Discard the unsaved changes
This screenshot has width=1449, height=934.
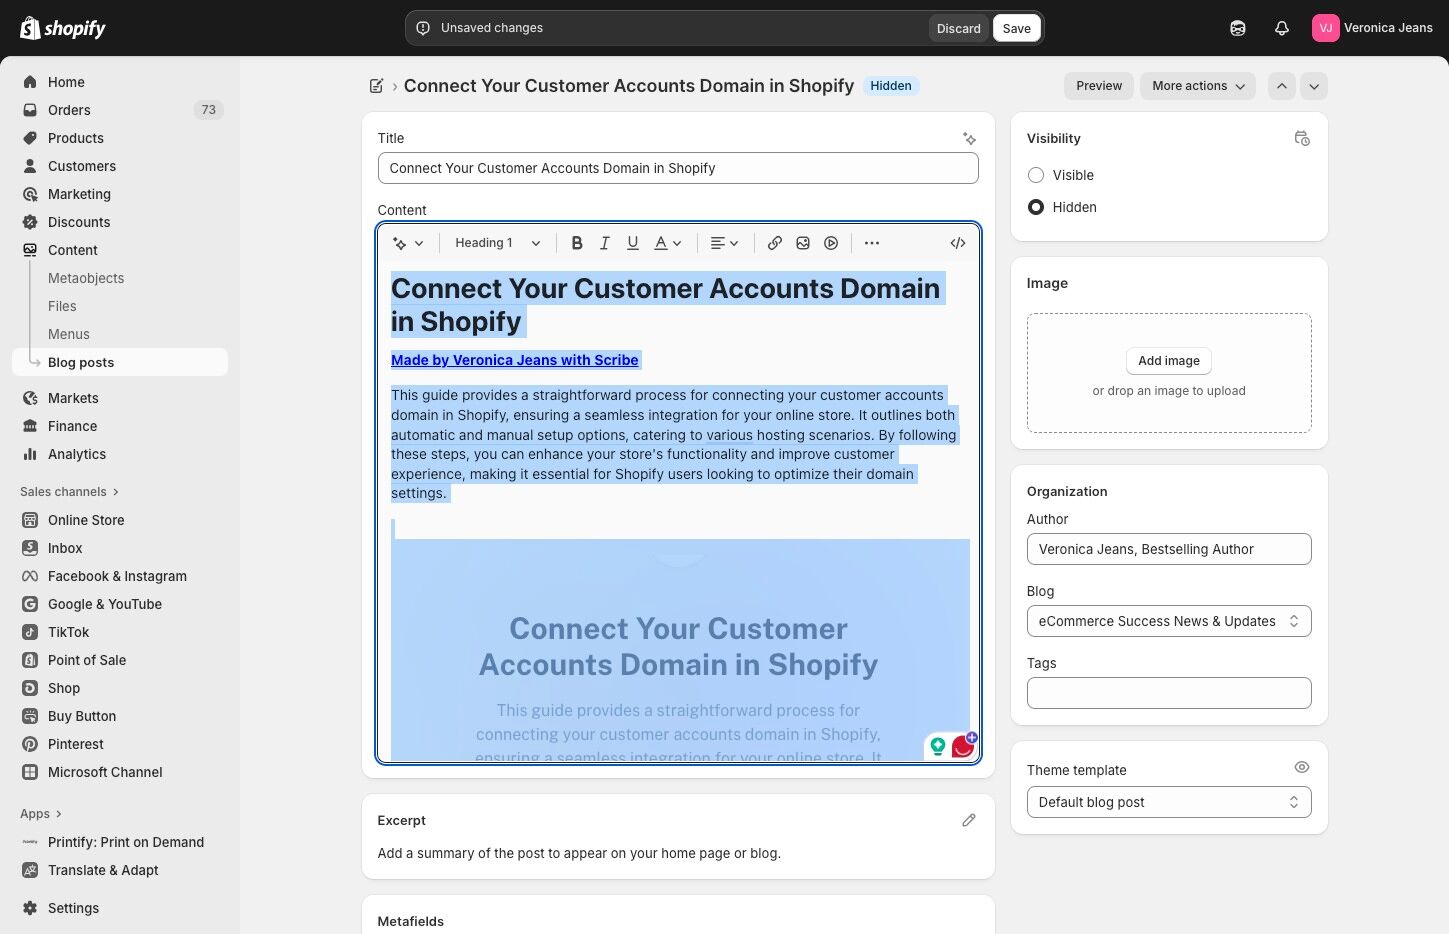click(x=958, y=28)
